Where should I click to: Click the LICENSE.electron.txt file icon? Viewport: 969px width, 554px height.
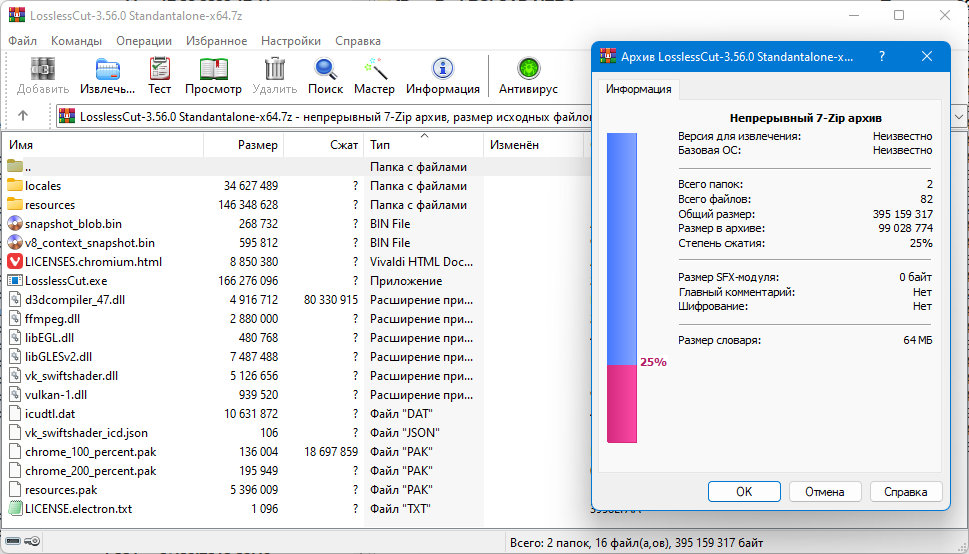[15, 509]
